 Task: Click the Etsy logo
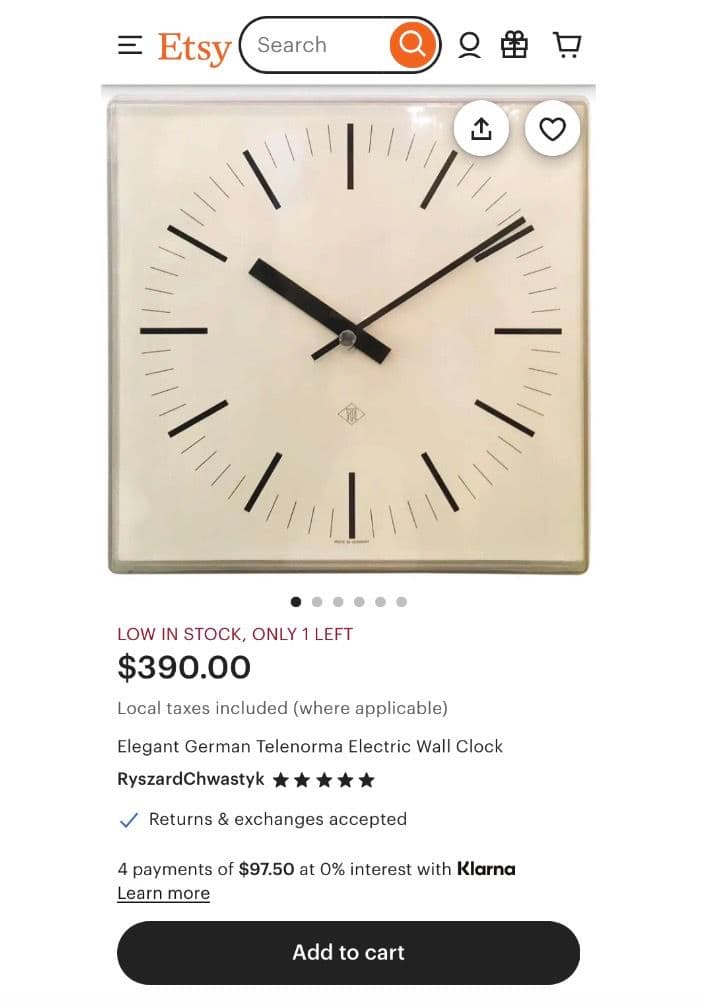point(194,49)
